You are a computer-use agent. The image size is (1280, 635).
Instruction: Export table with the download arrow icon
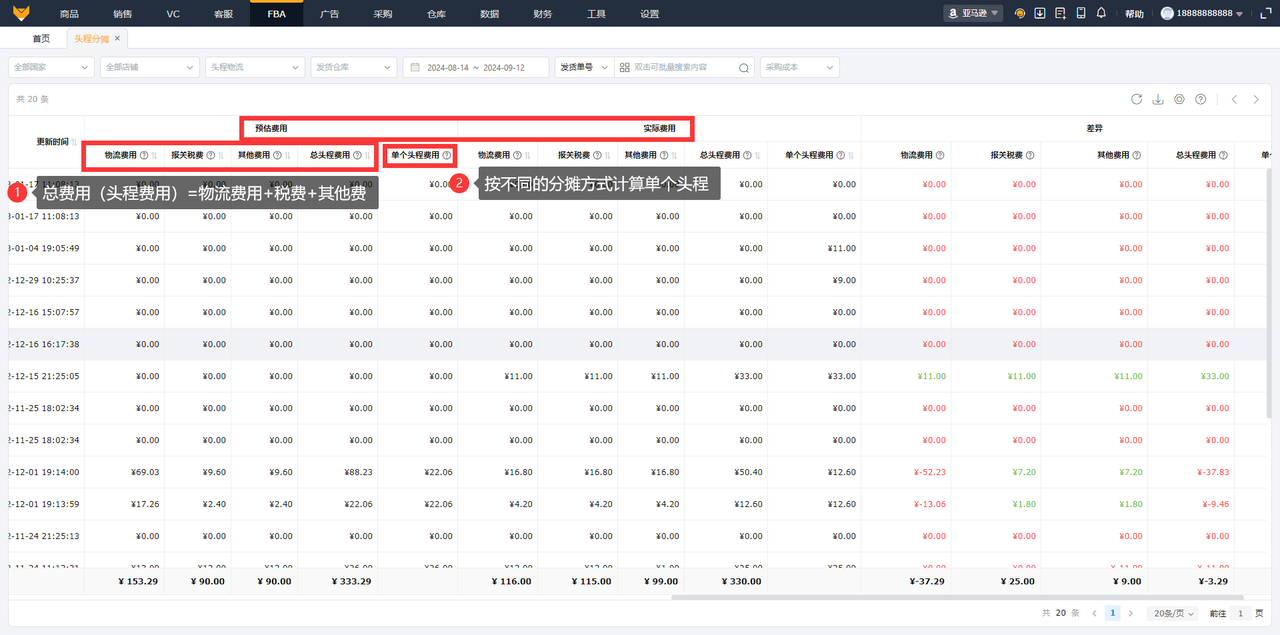click(1158, 99)
